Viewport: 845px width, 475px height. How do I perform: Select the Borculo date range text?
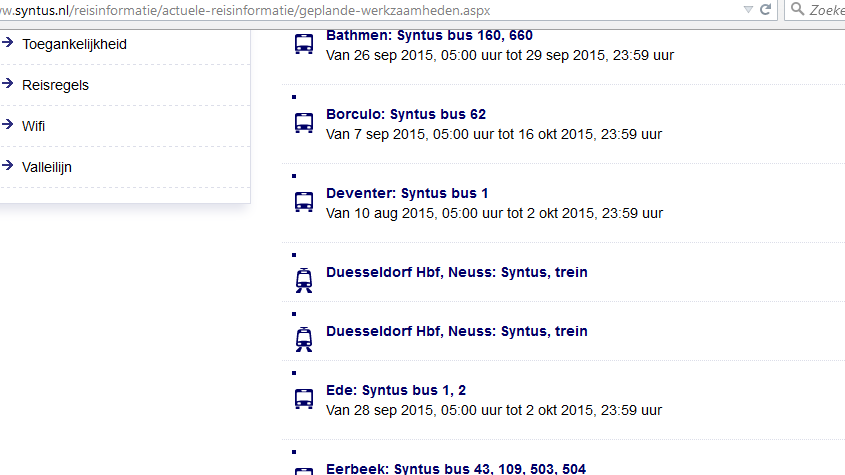tap(494, 134)
